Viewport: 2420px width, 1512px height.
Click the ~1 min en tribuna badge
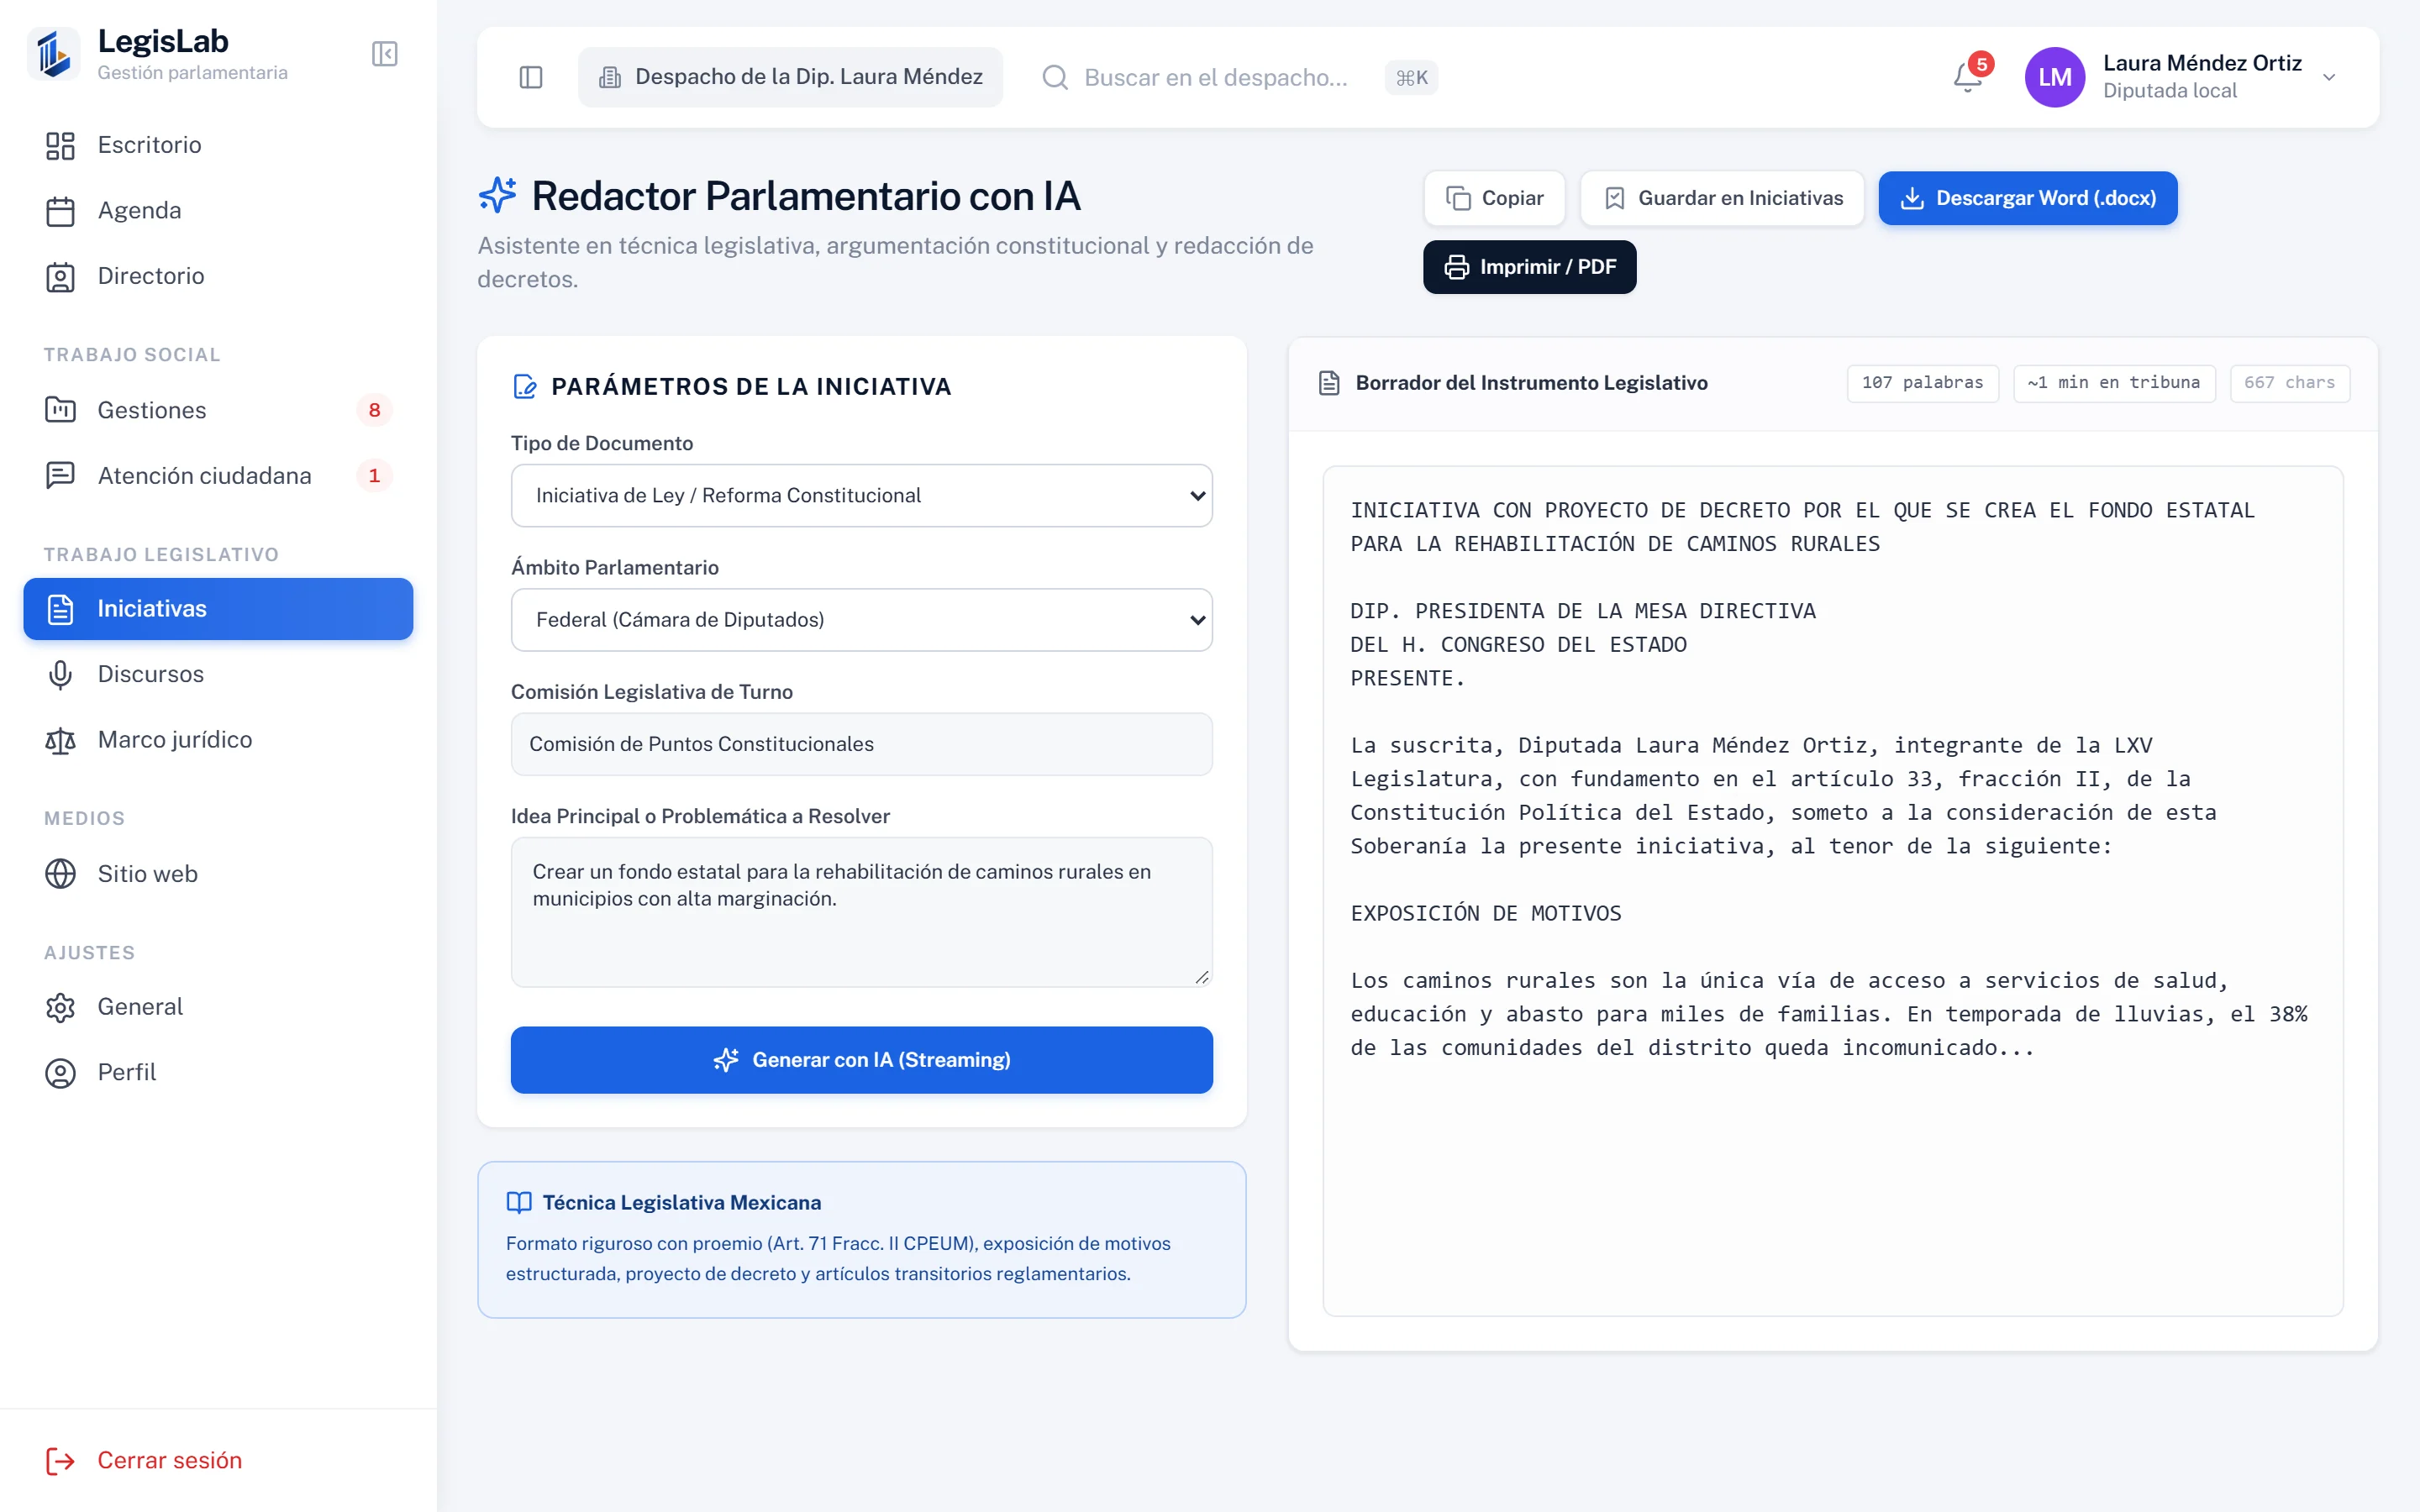(x=2114, y=383)
